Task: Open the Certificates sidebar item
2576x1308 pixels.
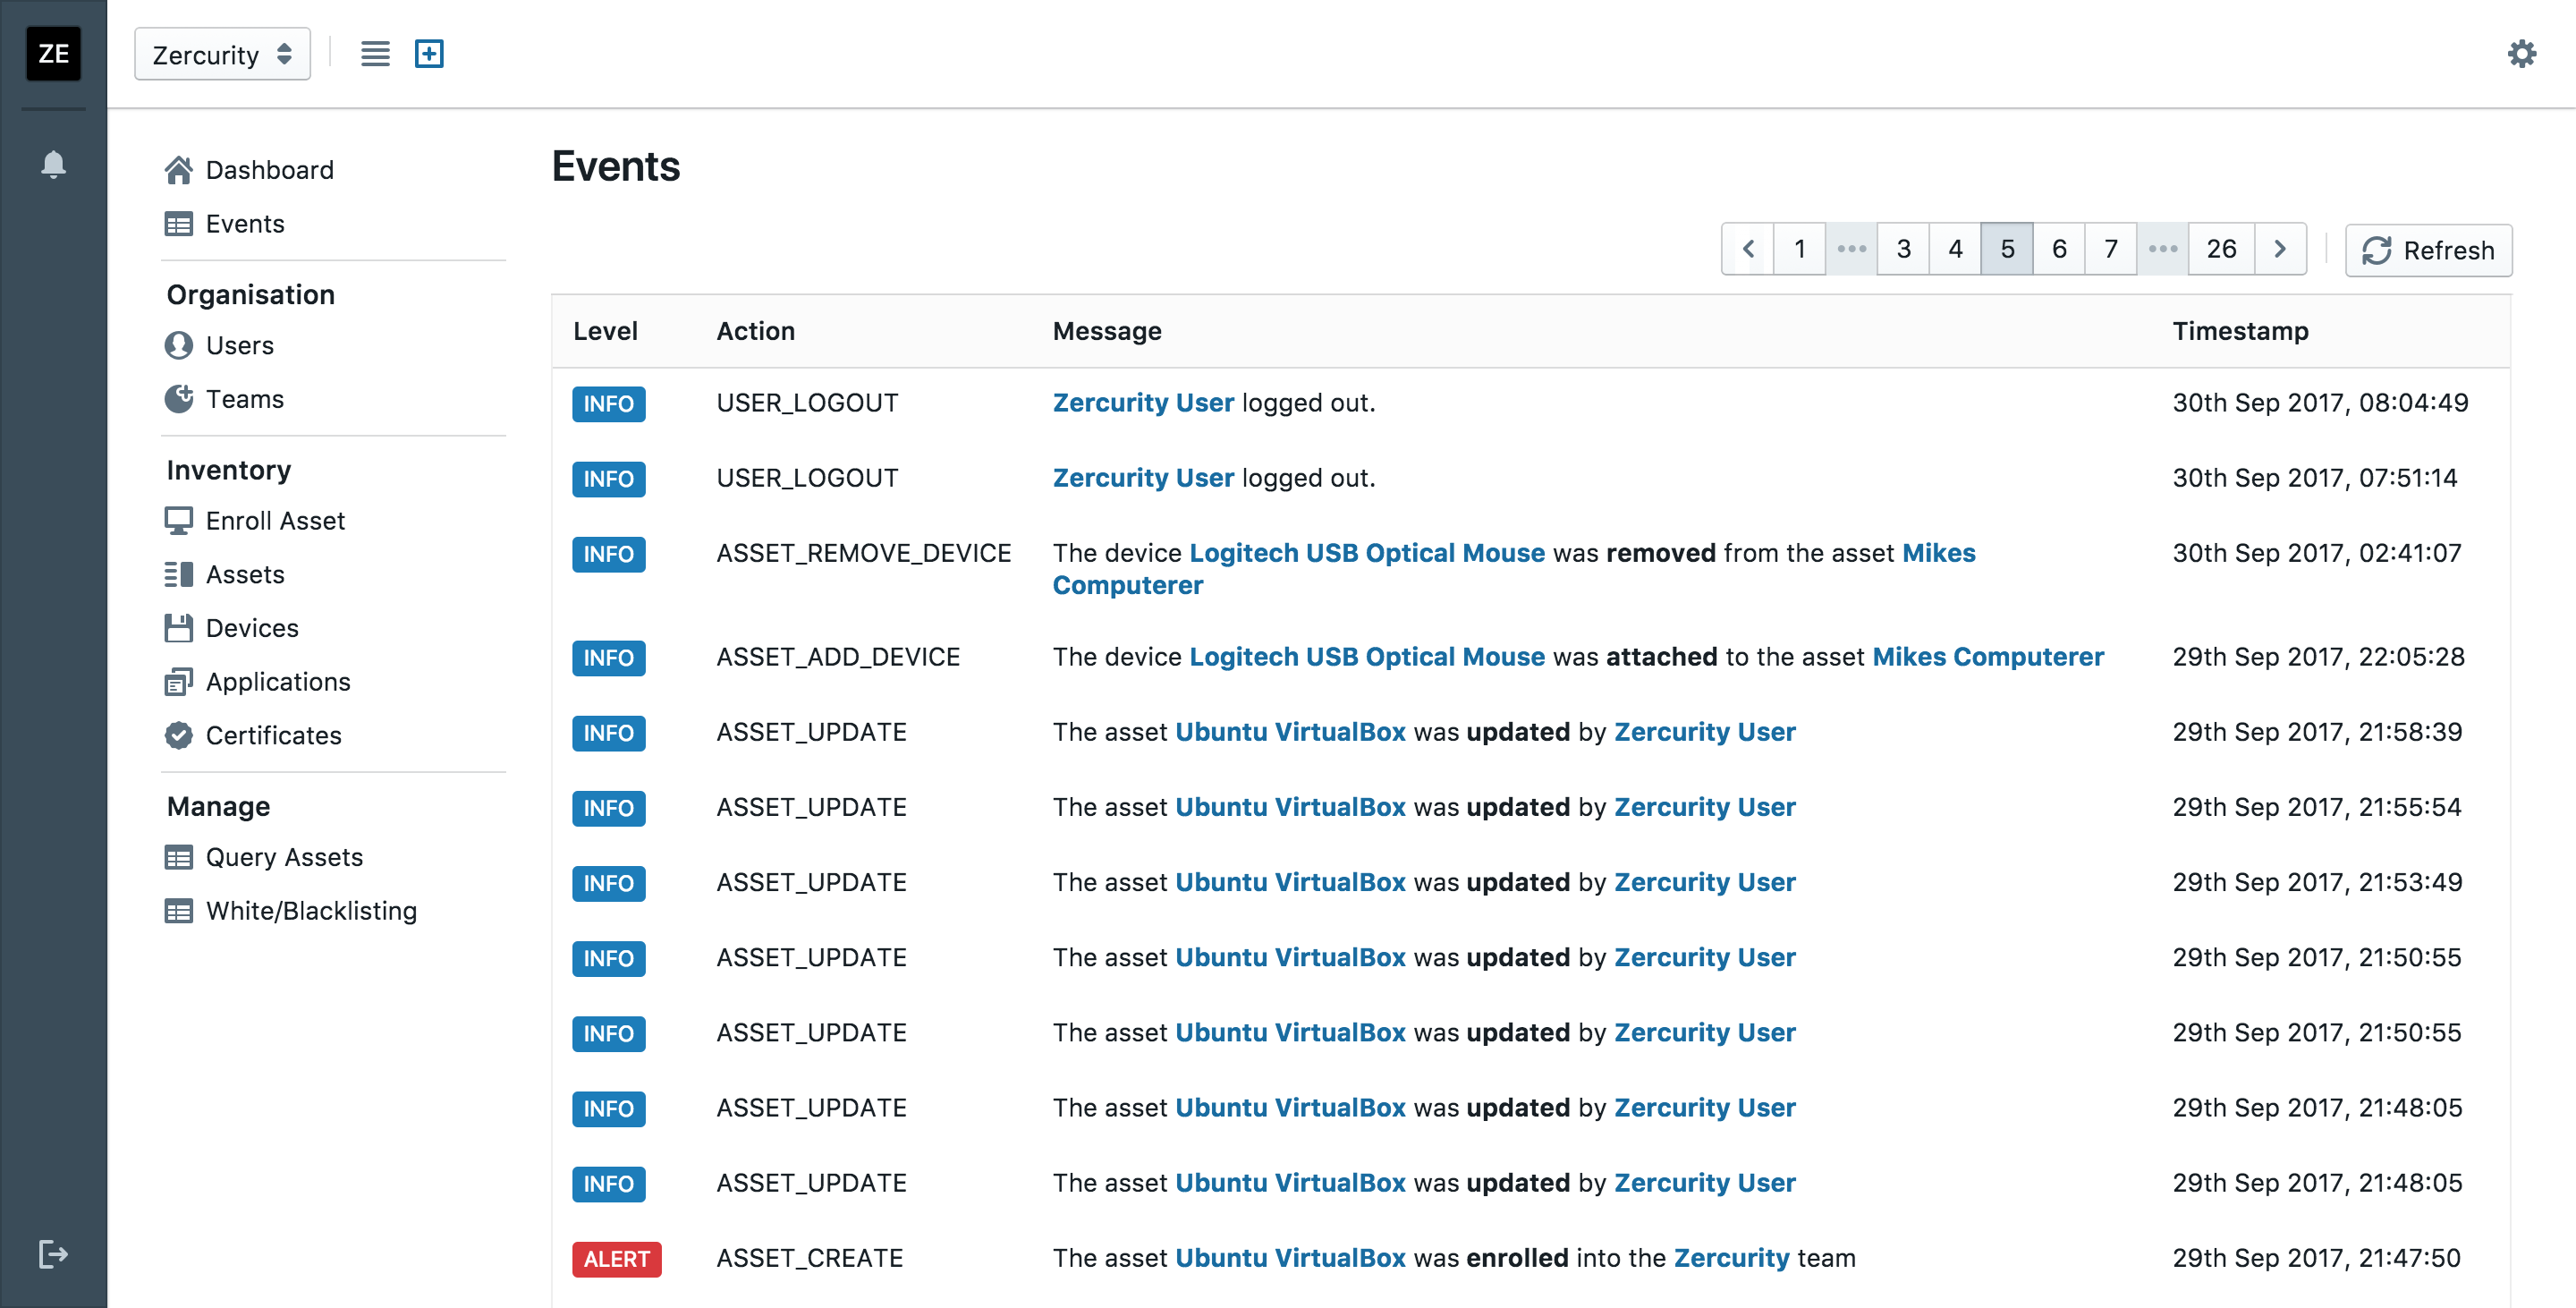Action: coord(273,735)
